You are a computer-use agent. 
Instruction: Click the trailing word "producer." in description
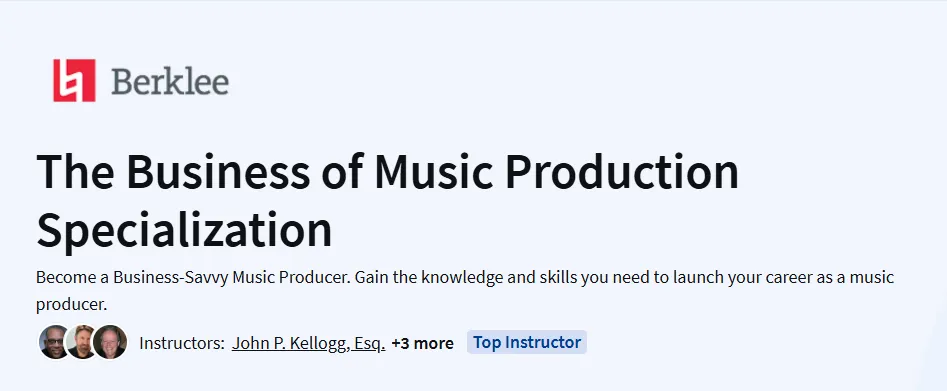71,305
